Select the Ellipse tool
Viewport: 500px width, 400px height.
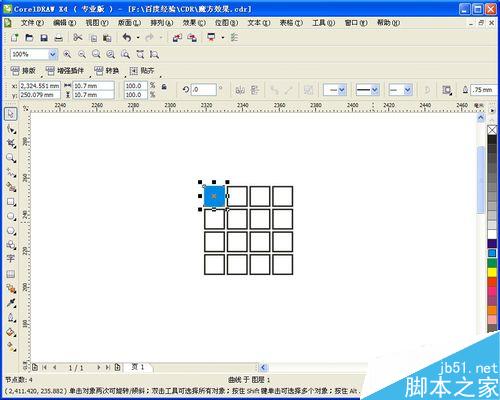(x=11, y=216)
